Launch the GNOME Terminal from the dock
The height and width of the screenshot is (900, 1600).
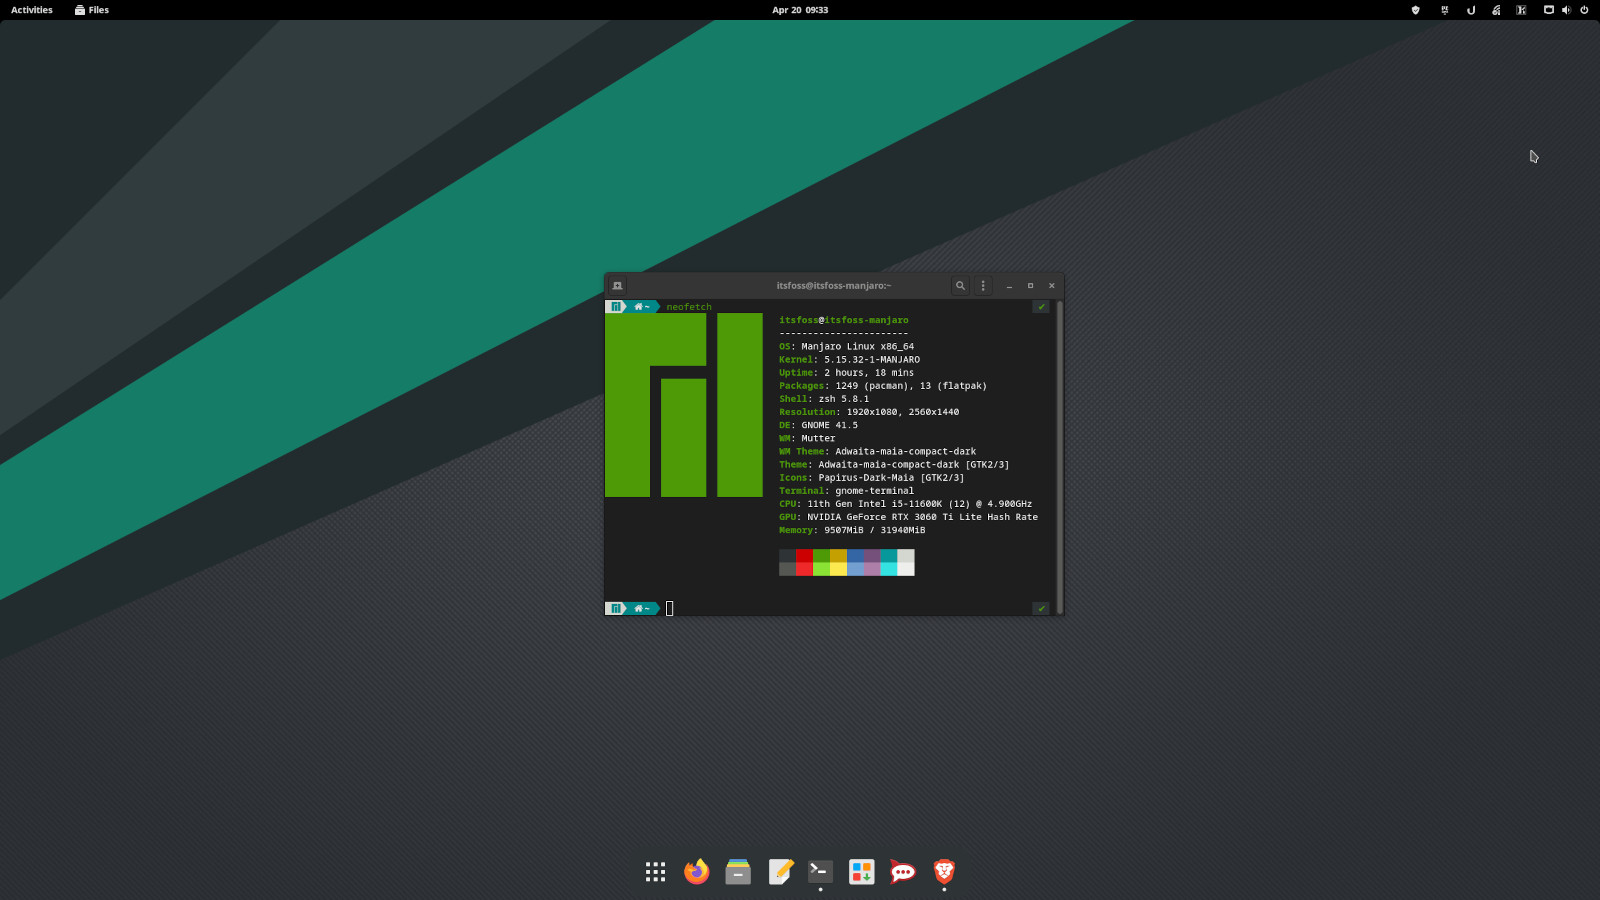[x=819, y=871]
